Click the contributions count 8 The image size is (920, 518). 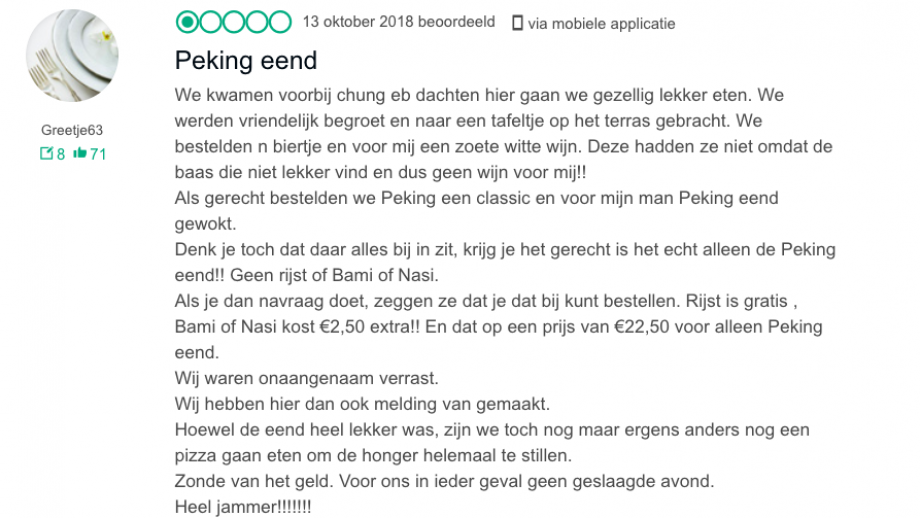60,154
